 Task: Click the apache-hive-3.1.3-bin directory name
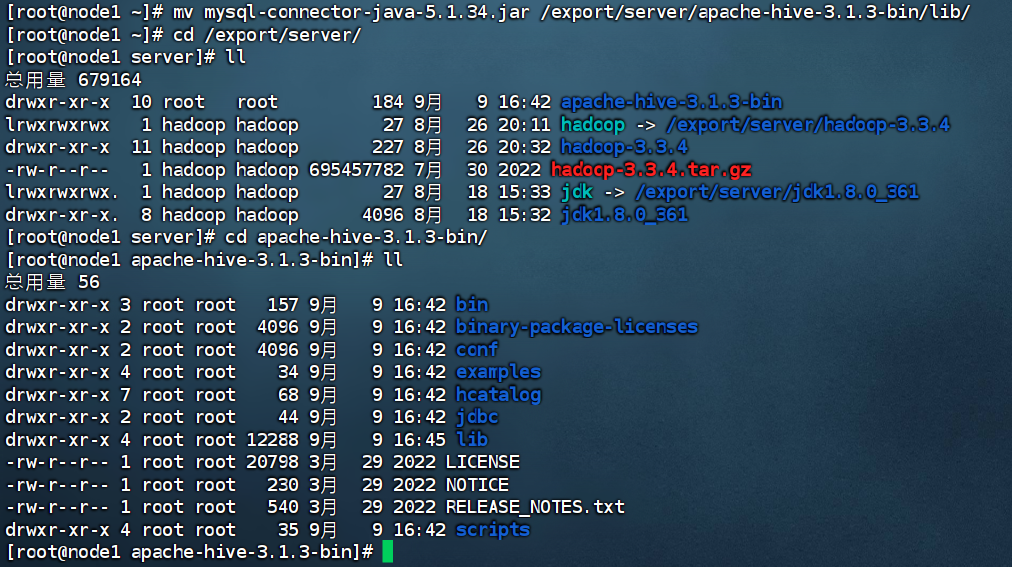pyautogui.click(x=671, y=102)
